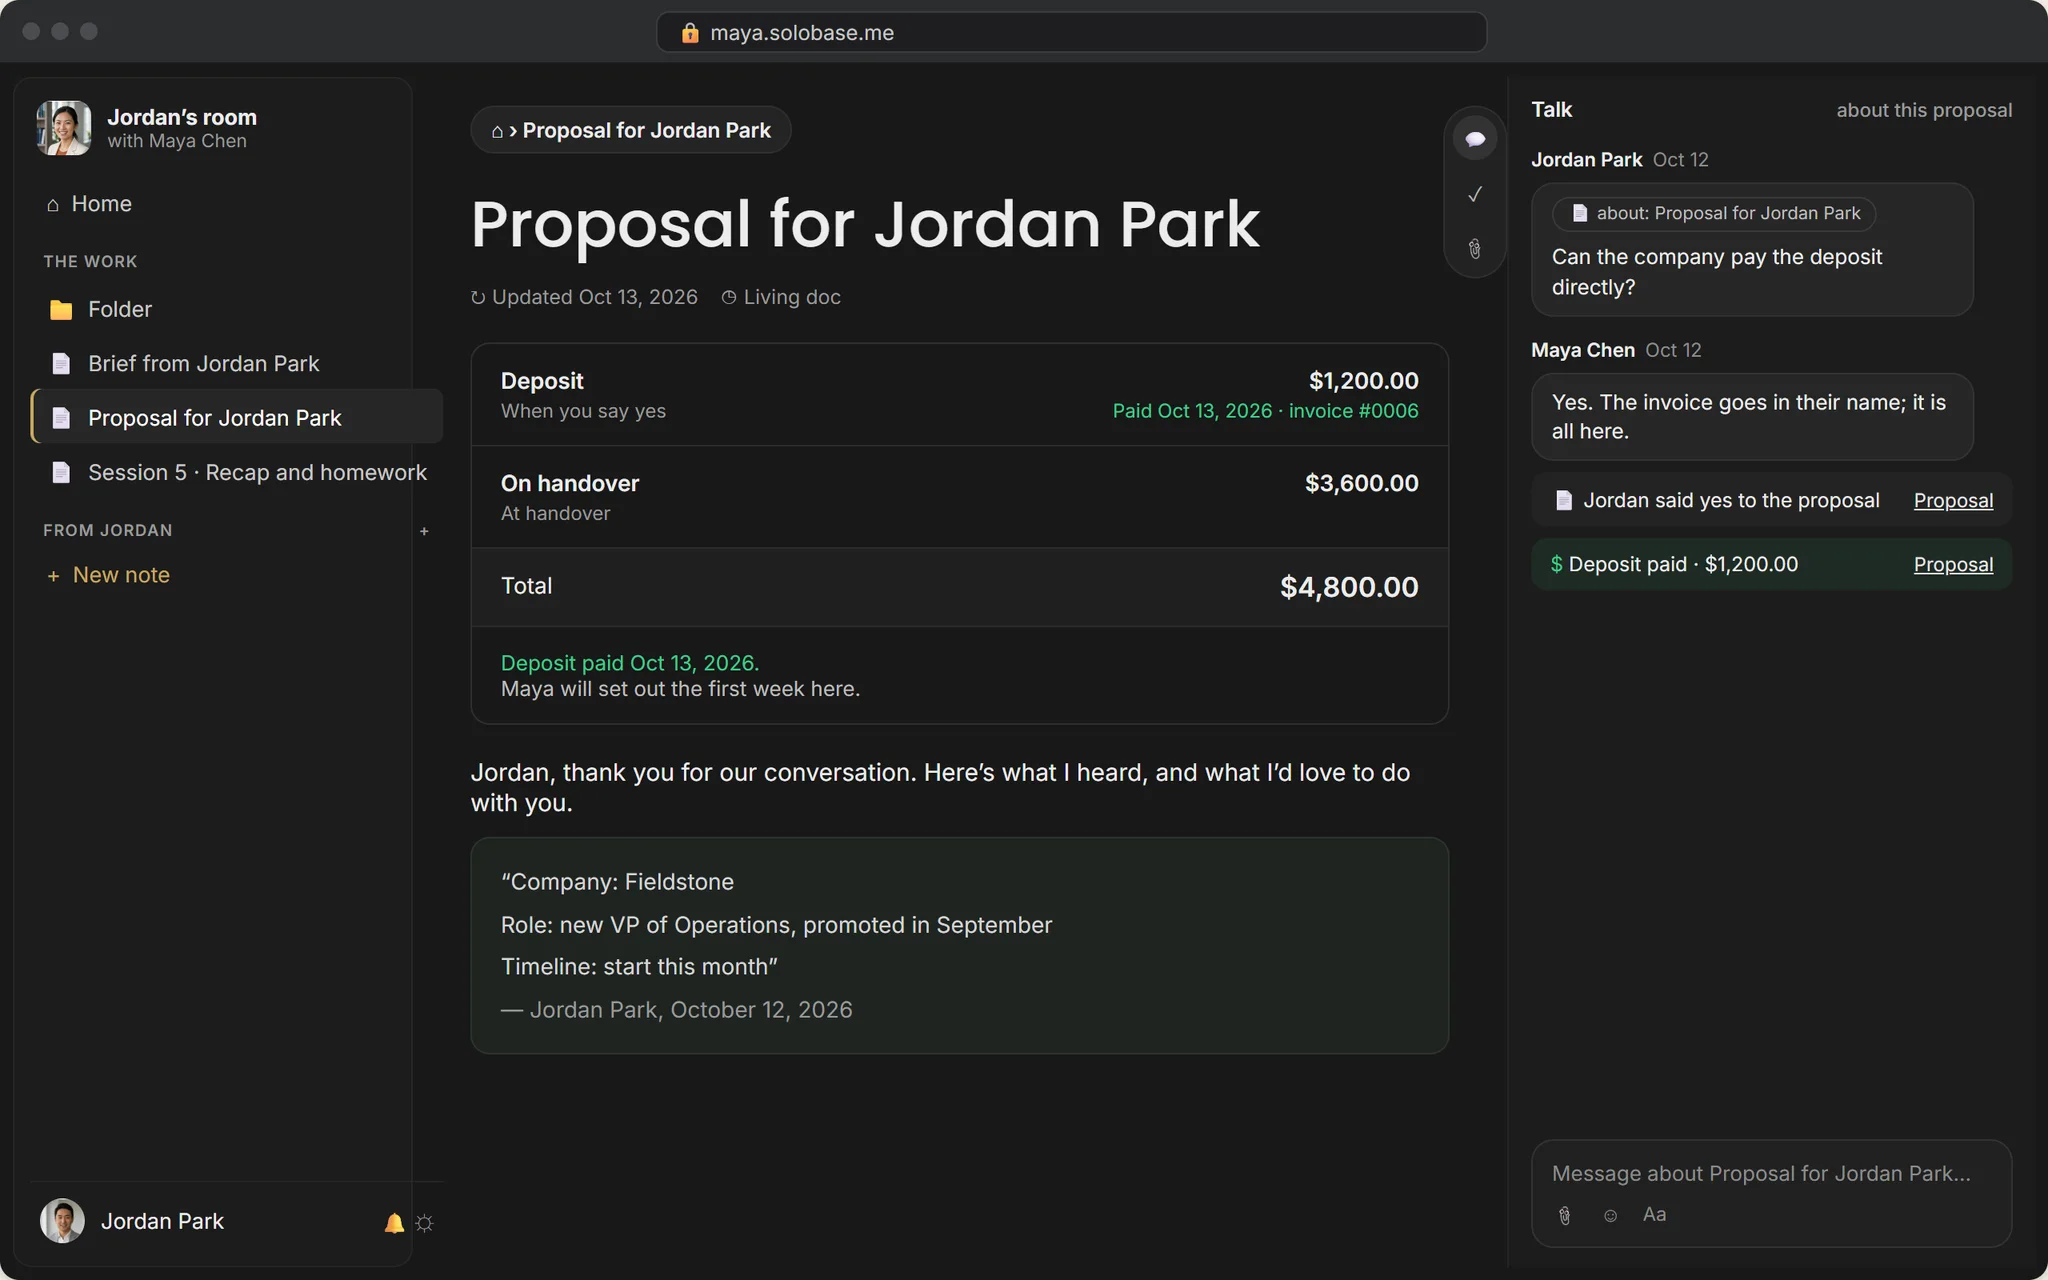This screenshot has width=2048, height=1280.
Task: Toggle the sun theme icon
Action: (424, 1222)
